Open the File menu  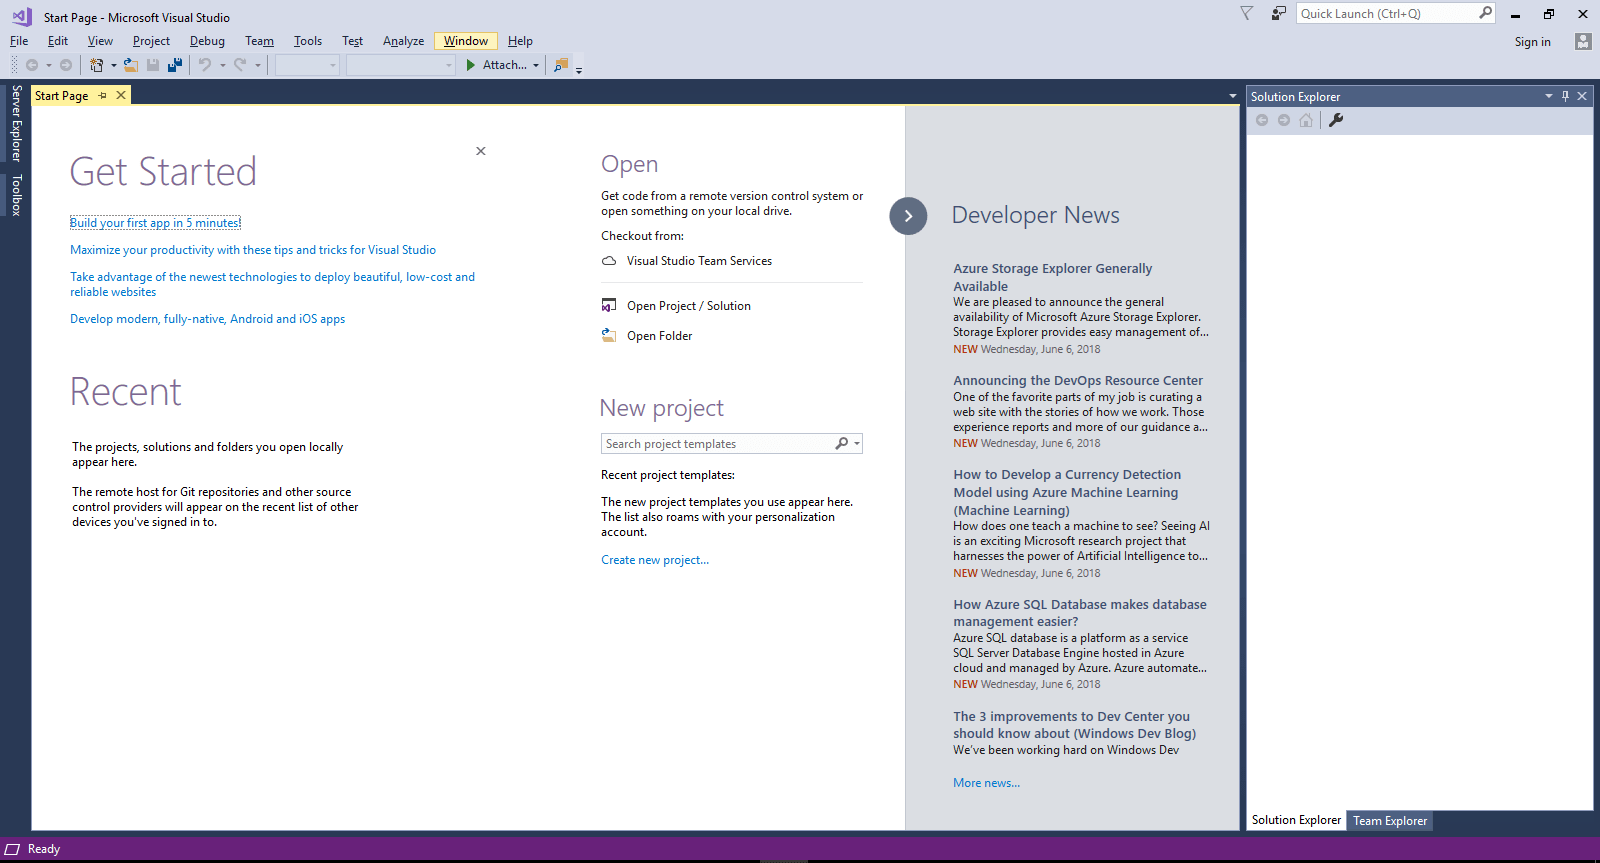(x=19, y=41)
